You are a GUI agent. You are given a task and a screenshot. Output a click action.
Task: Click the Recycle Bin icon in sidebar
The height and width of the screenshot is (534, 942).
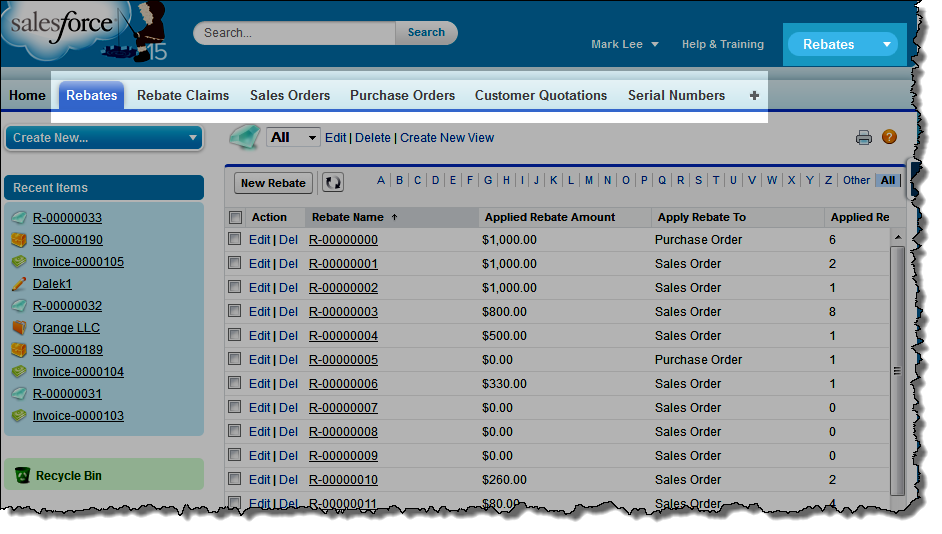point(22,476)
